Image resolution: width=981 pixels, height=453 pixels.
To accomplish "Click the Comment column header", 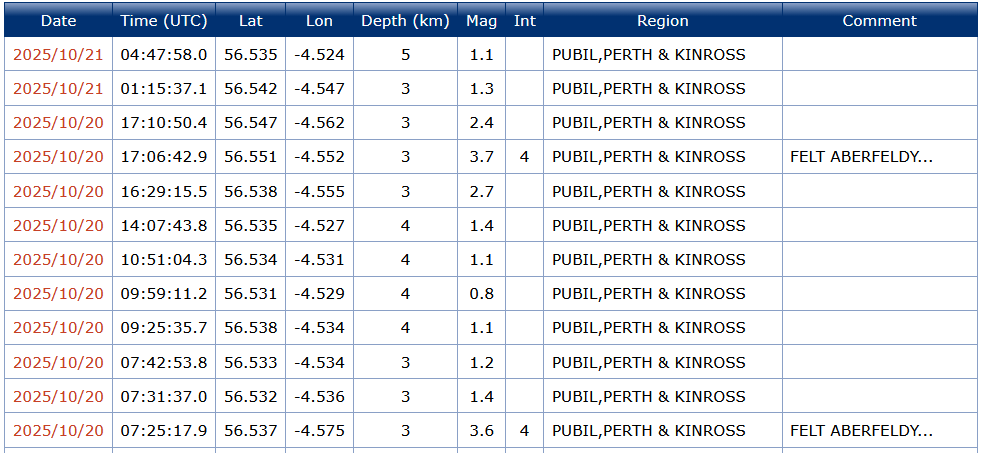I will 879,20.
